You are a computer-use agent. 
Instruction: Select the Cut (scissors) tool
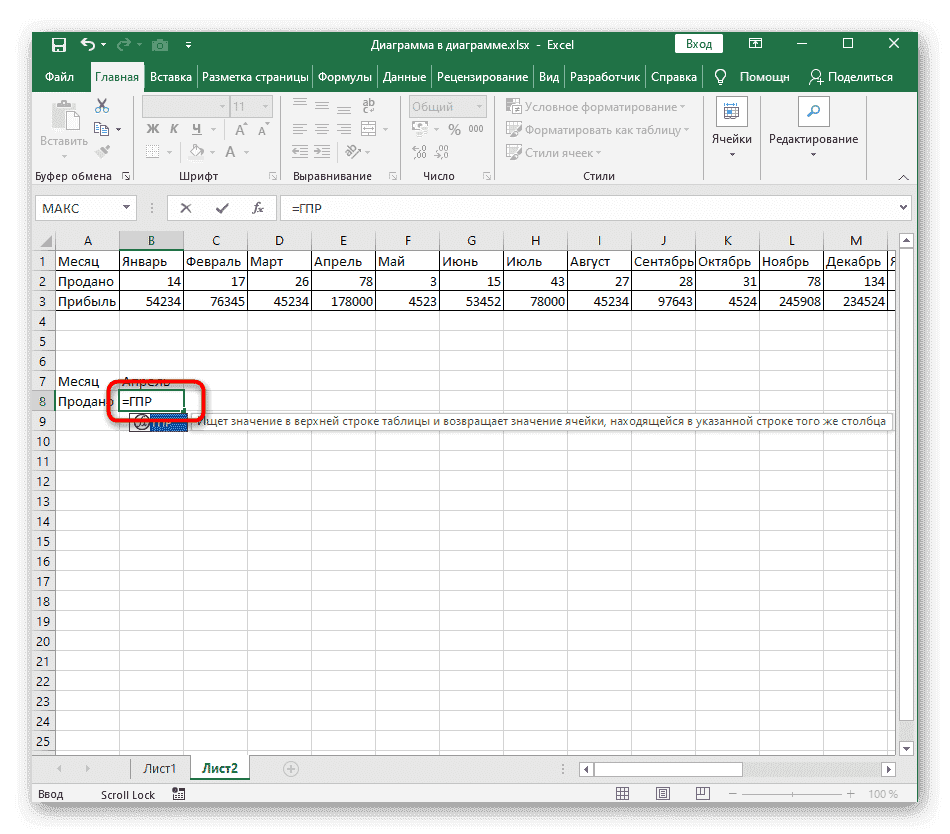click(101, 104)
